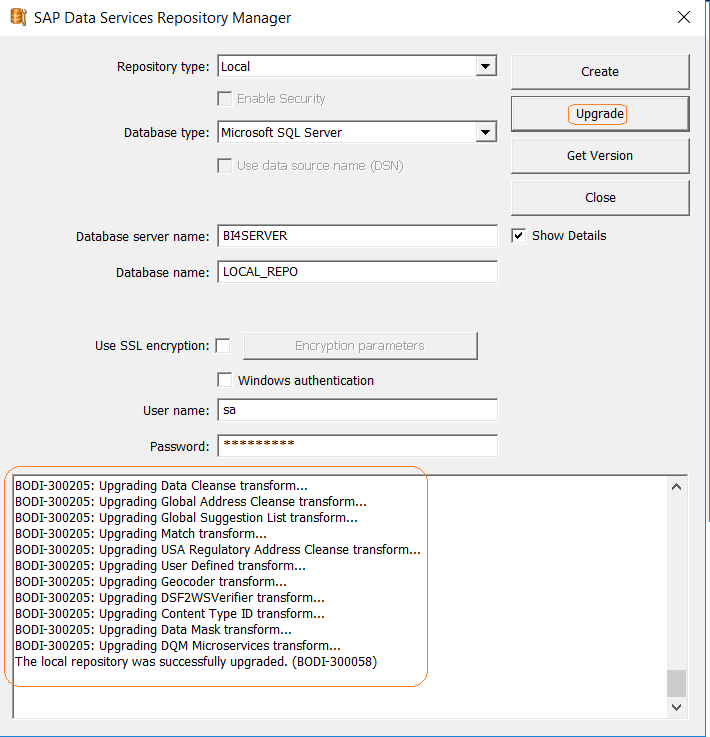The width and height of the screenshot is (710, 737).
Task: Click the Database name field LOCAL_REPO
Action: point(357,272)
